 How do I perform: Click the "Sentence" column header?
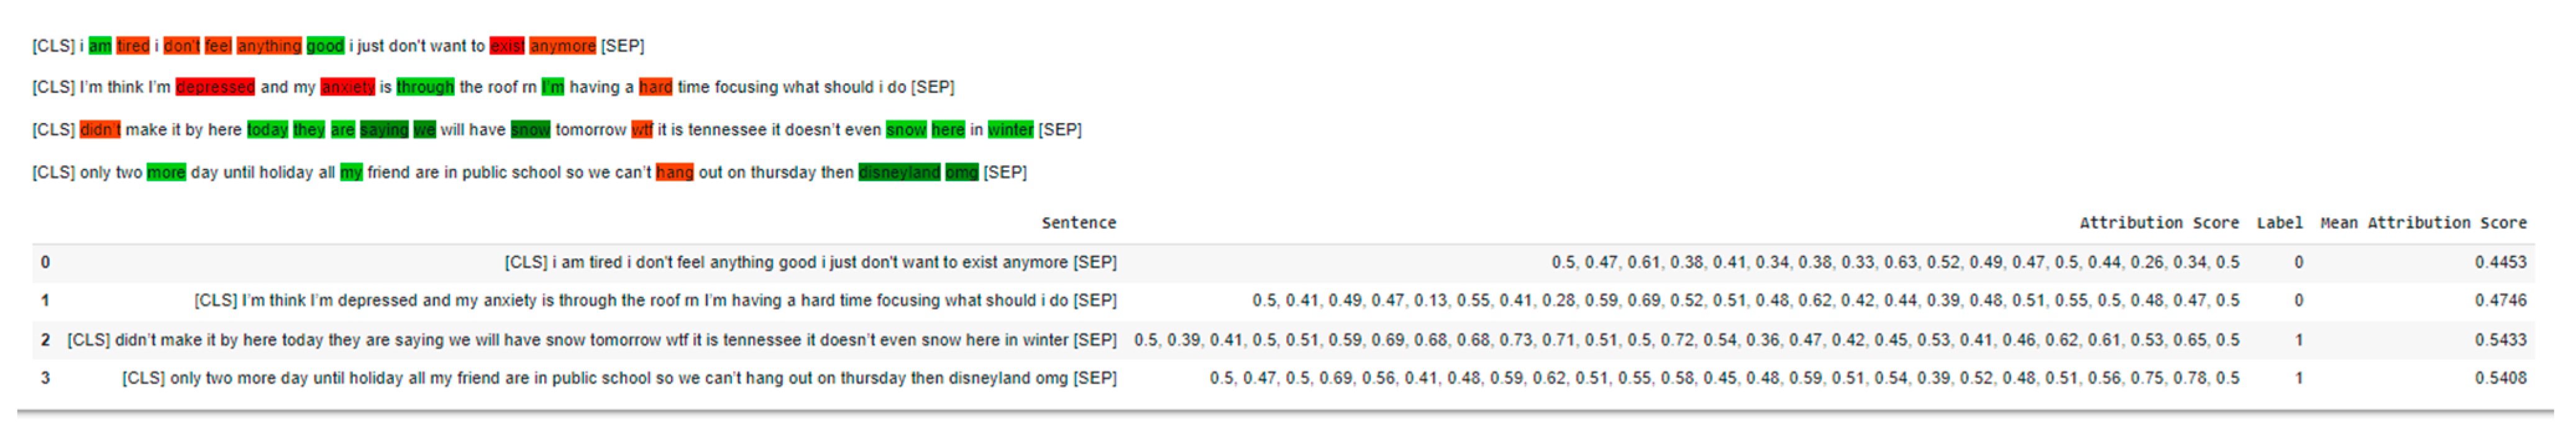[x=1078, y=222]
